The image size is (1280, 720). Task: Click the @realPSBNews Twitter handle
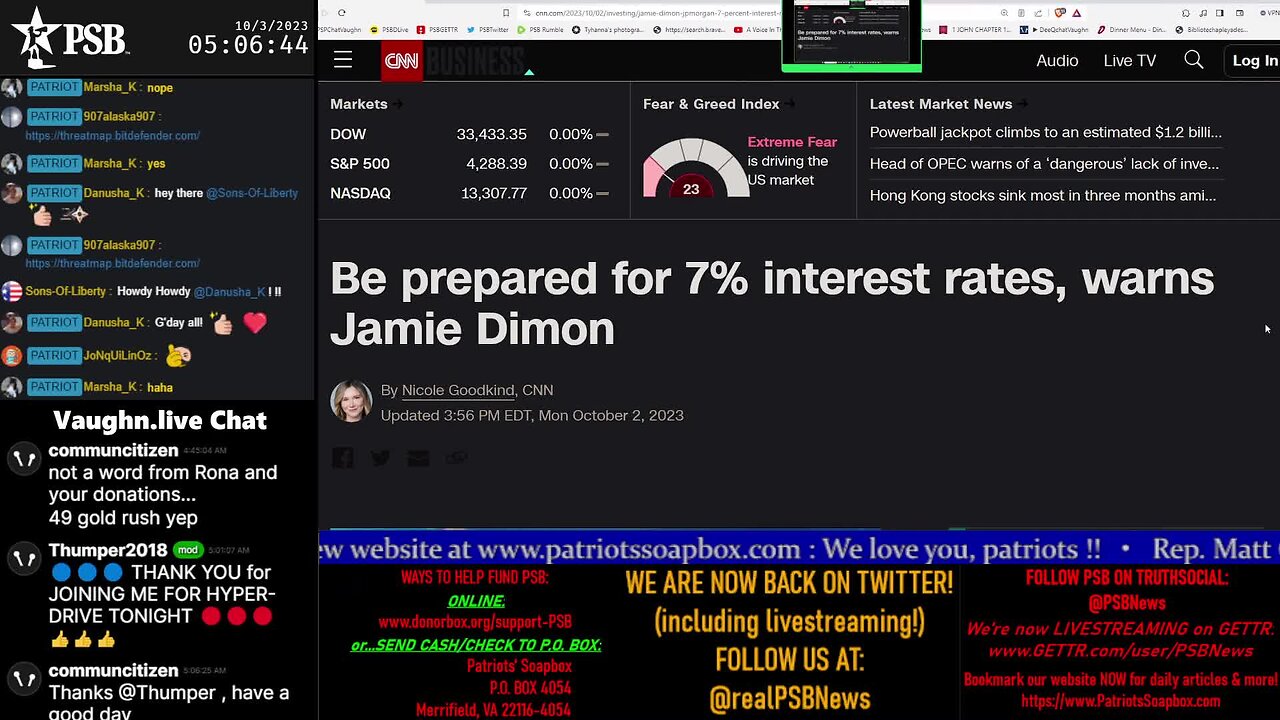pyautogui.click(x=789, y=698)
